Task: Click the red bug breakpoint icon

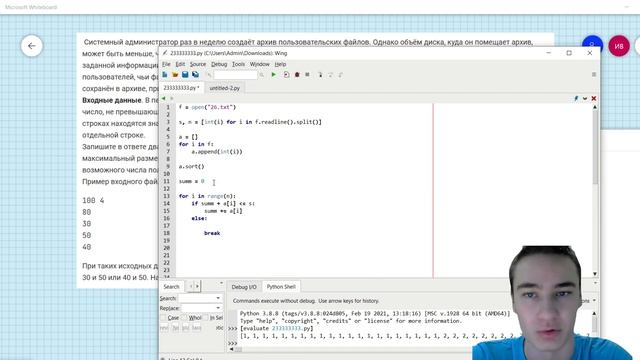Action: click(297, 75)
